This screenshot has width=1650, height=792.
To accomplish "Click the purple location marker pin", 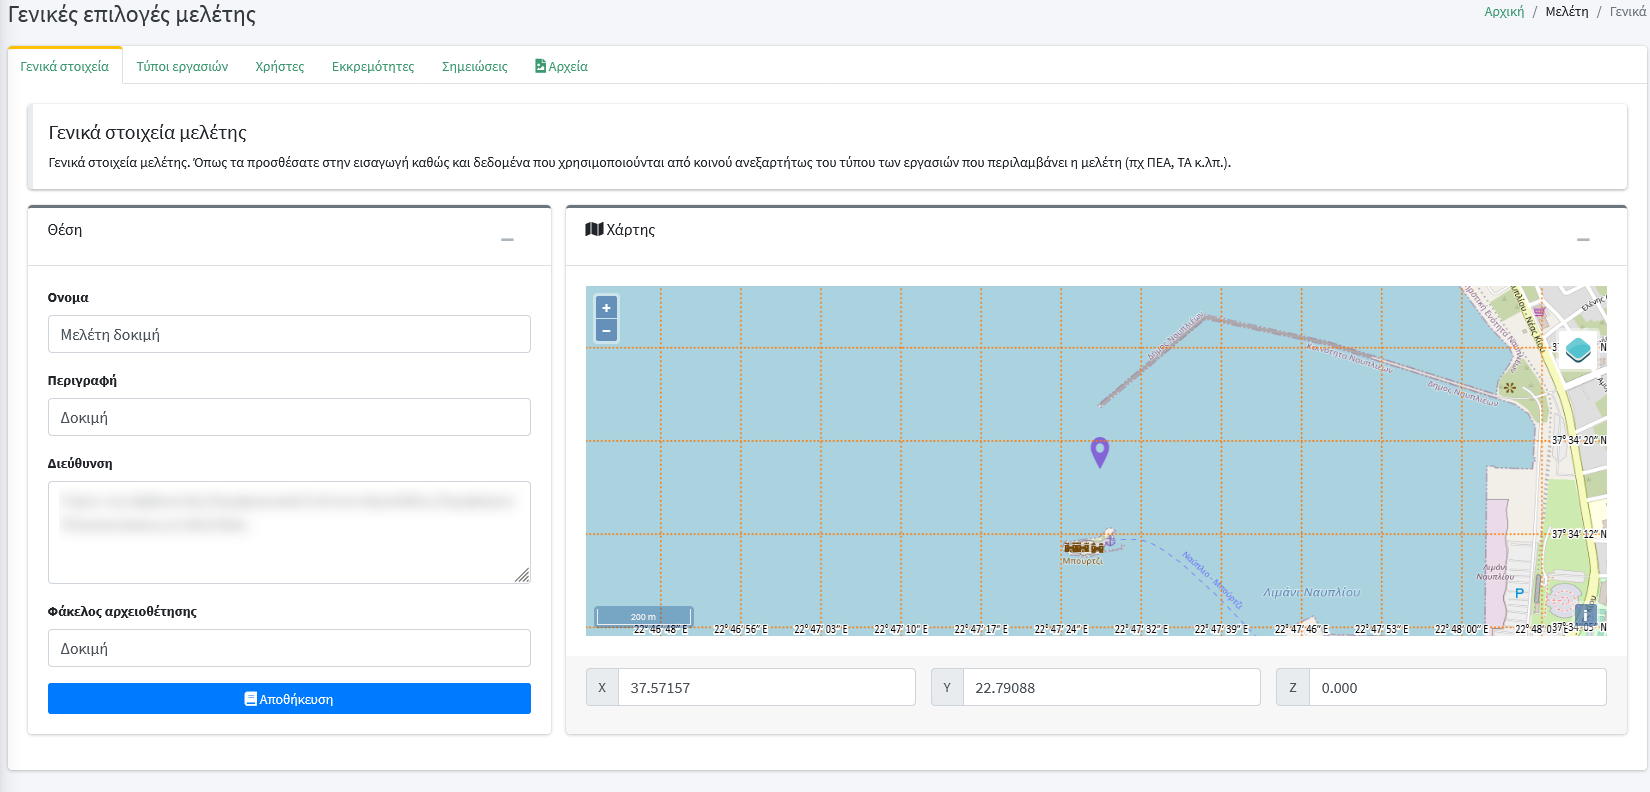I will pos(1099,451).
